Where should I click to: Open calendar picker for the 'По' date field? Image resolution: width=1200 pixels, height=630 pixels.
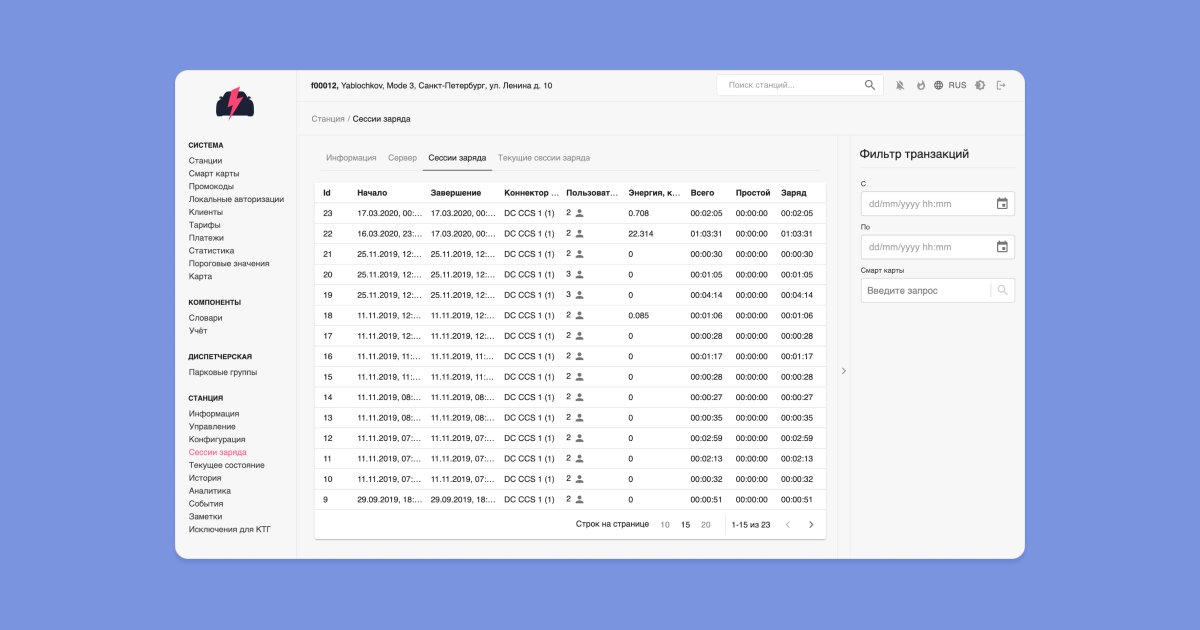pyautogui.click(x=1002, y=247)
